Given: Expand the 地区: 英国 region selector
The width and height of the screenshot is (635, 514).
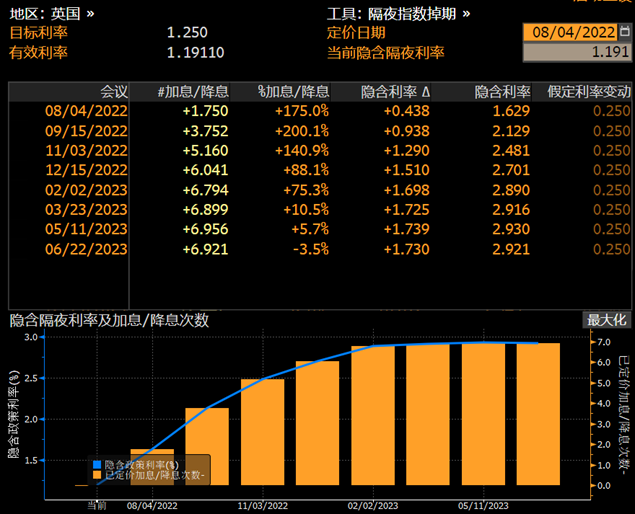Looking at the screenshot, I should click(52, 14).
